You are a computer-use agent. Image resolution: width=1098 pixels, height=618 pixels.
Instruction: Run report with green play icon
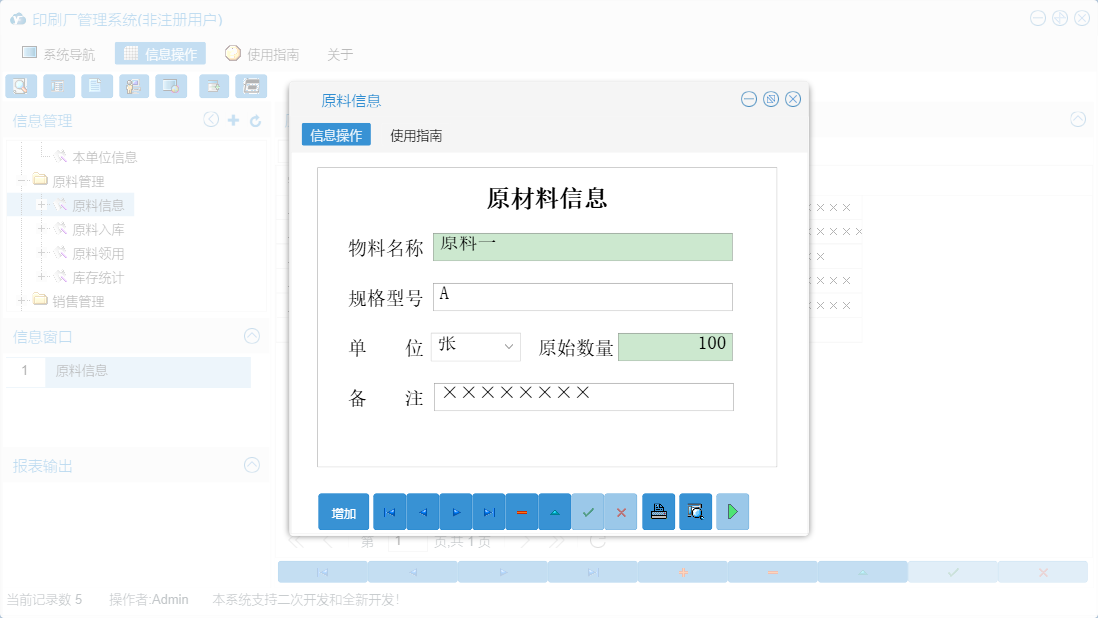(732, 511)
